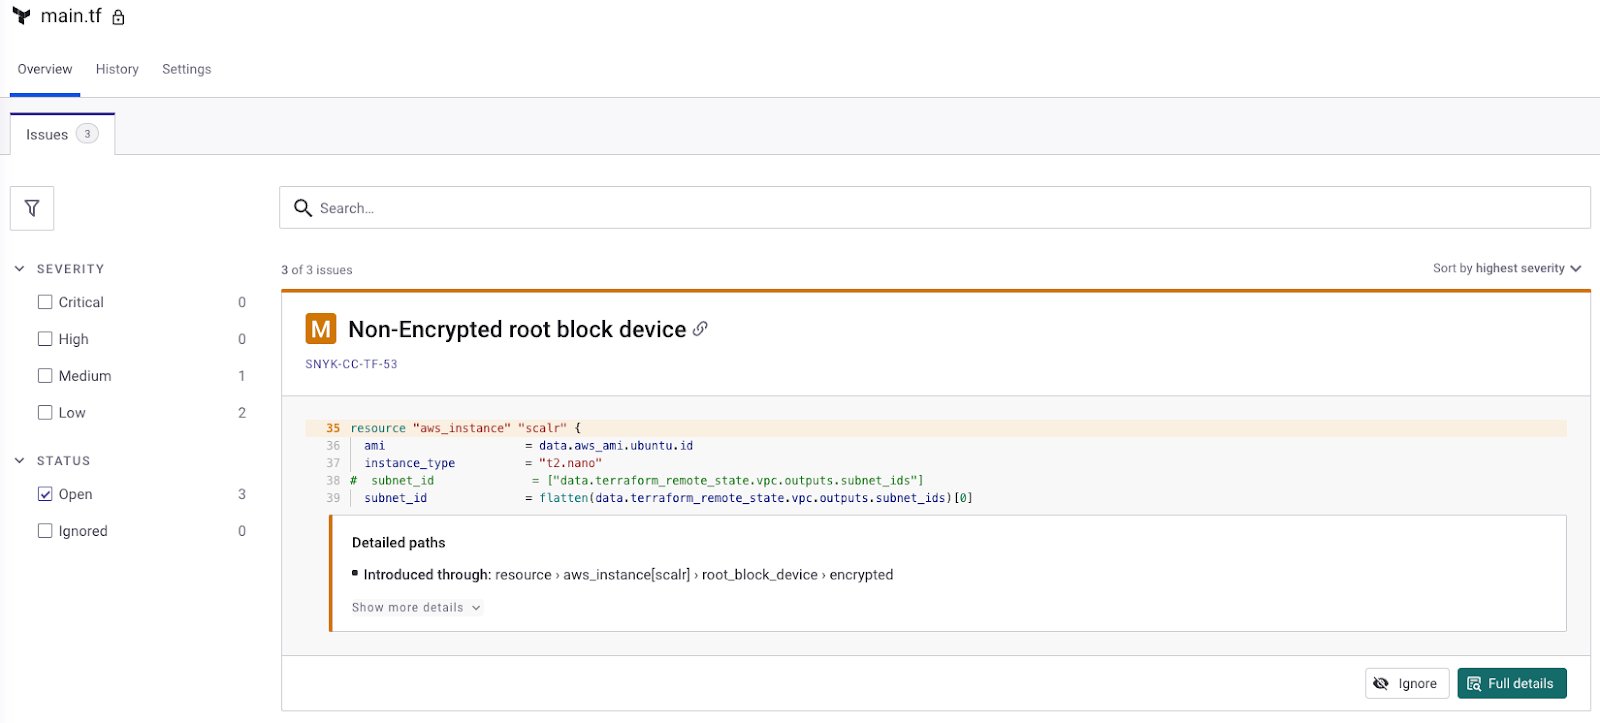Tick the Critical severity checkbox

pos(45,302)
